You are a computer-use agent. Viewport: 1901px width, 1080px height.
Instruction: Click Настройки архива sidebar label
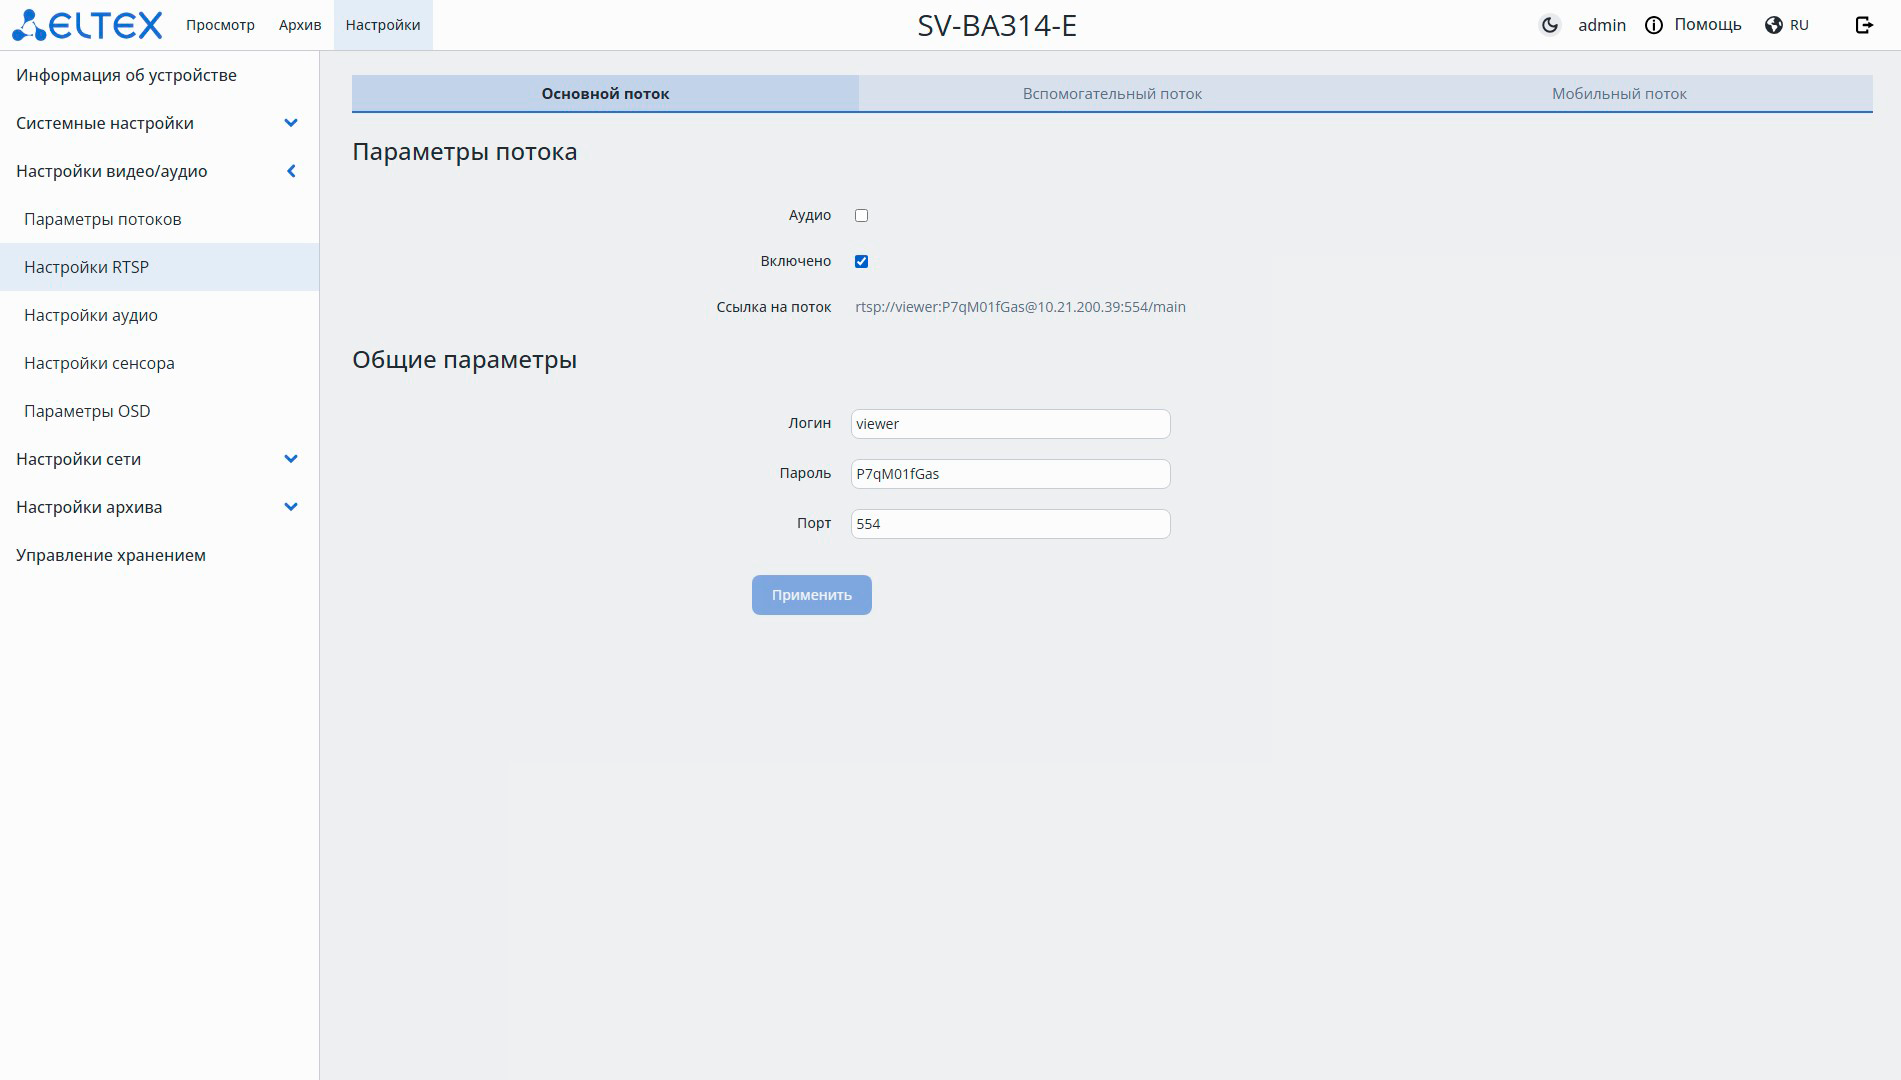point(89,507)
